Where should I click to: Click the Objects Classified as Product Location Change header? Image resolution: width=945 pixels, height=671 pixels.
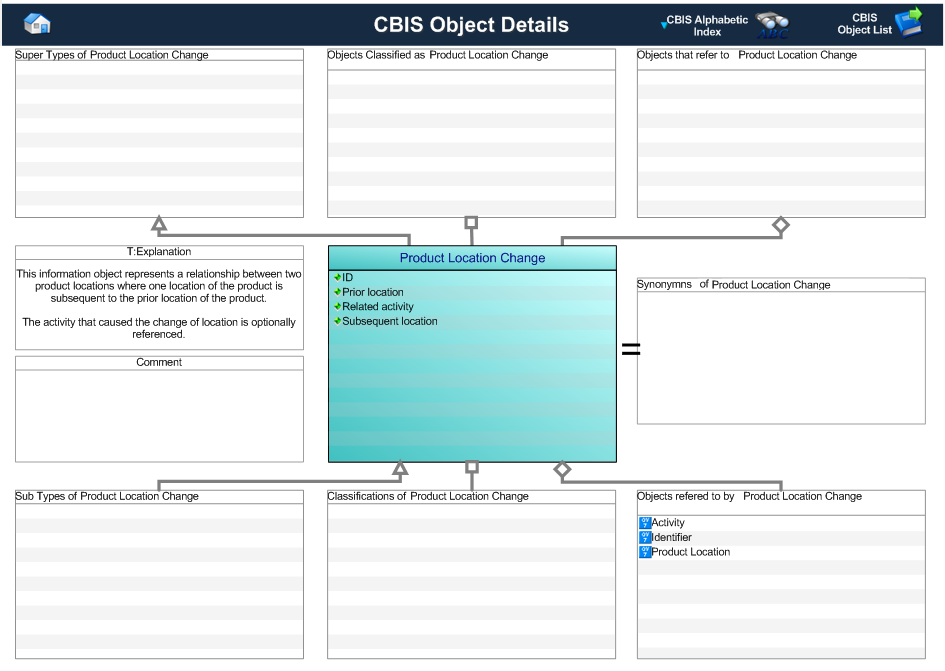coord(438,55)
